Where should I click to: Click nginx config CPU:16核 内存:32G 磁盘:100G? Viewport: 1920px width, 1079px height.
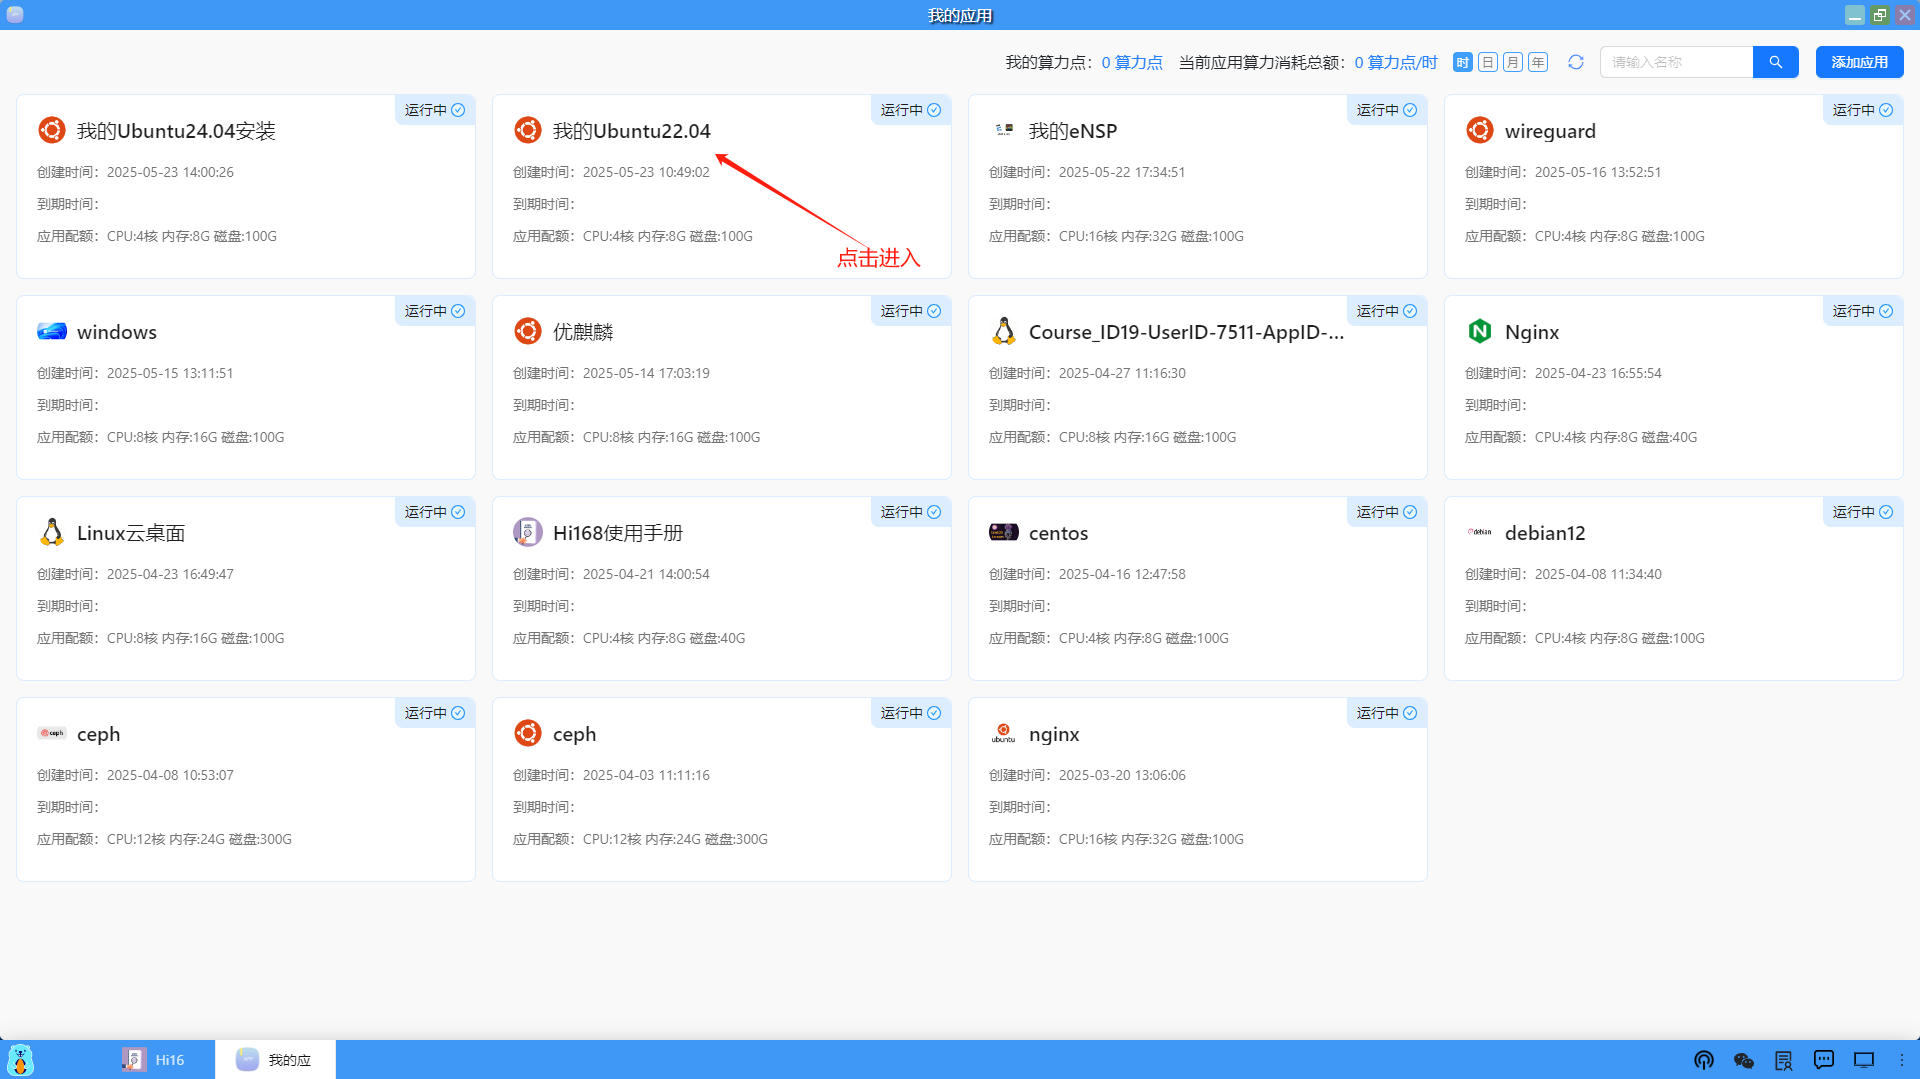coord(1151,839)
